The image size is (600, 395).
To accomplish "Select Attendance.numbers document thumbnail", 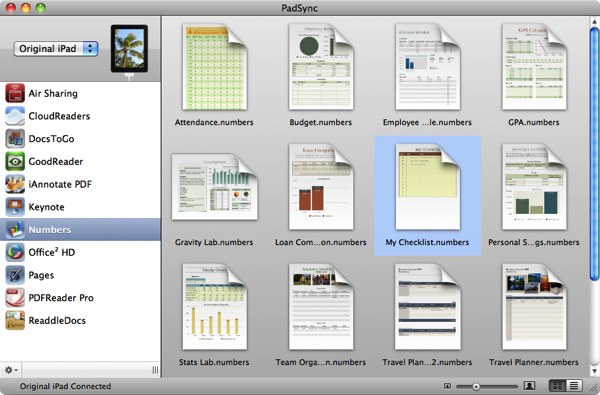I will (214, 67).
